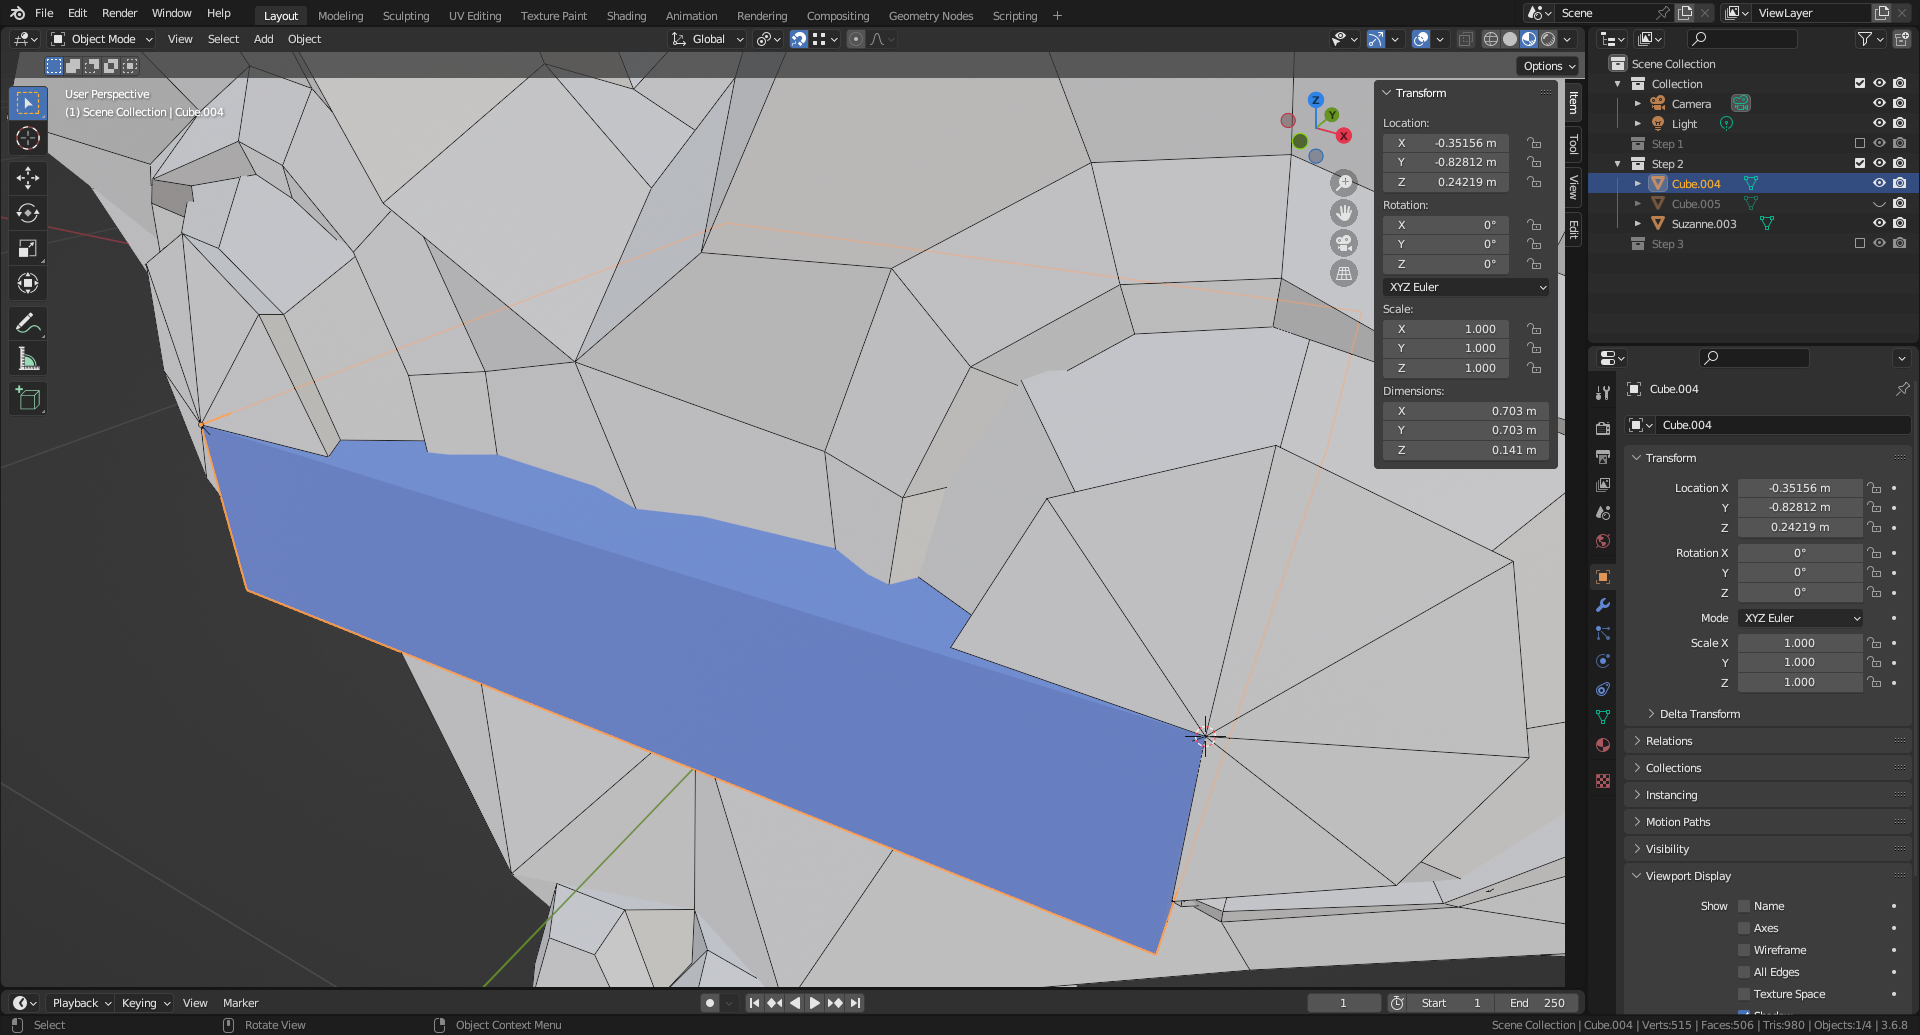1920x1035 pixels.
Task: Enable Wireframe display checkbox
Action: [1744, 950]
